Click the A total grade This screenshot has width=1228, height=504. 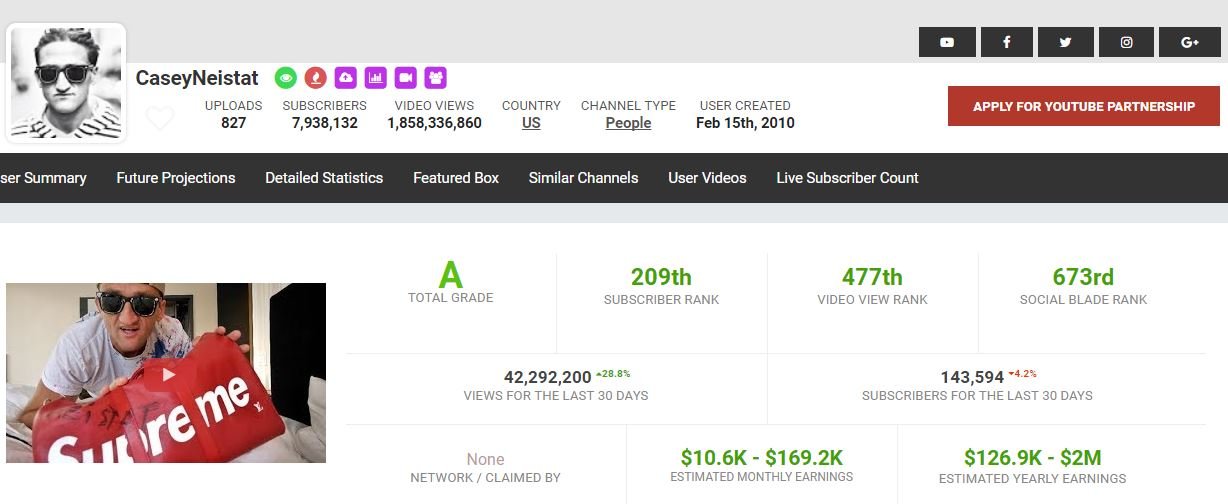[451, 275]
